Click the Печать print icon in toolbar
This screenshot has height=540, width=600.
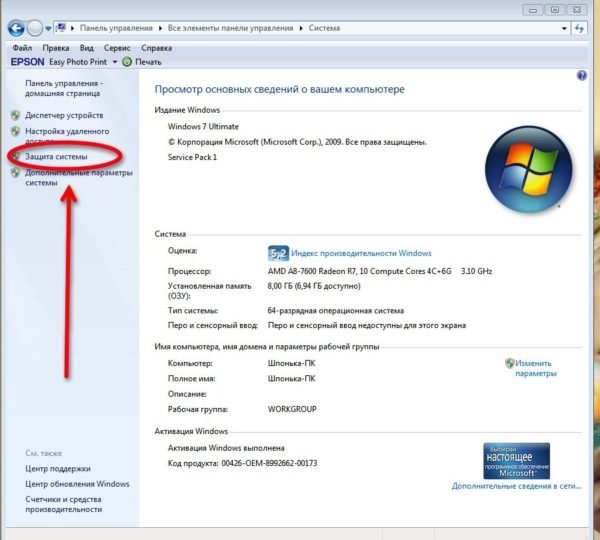[127, 62]
